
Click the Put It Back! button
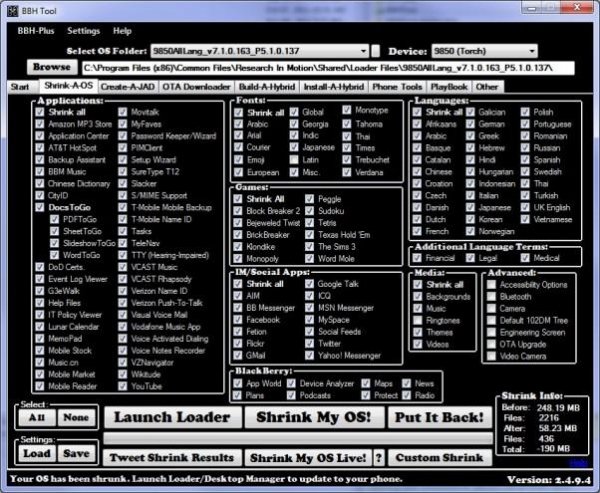tap(440, 417)
